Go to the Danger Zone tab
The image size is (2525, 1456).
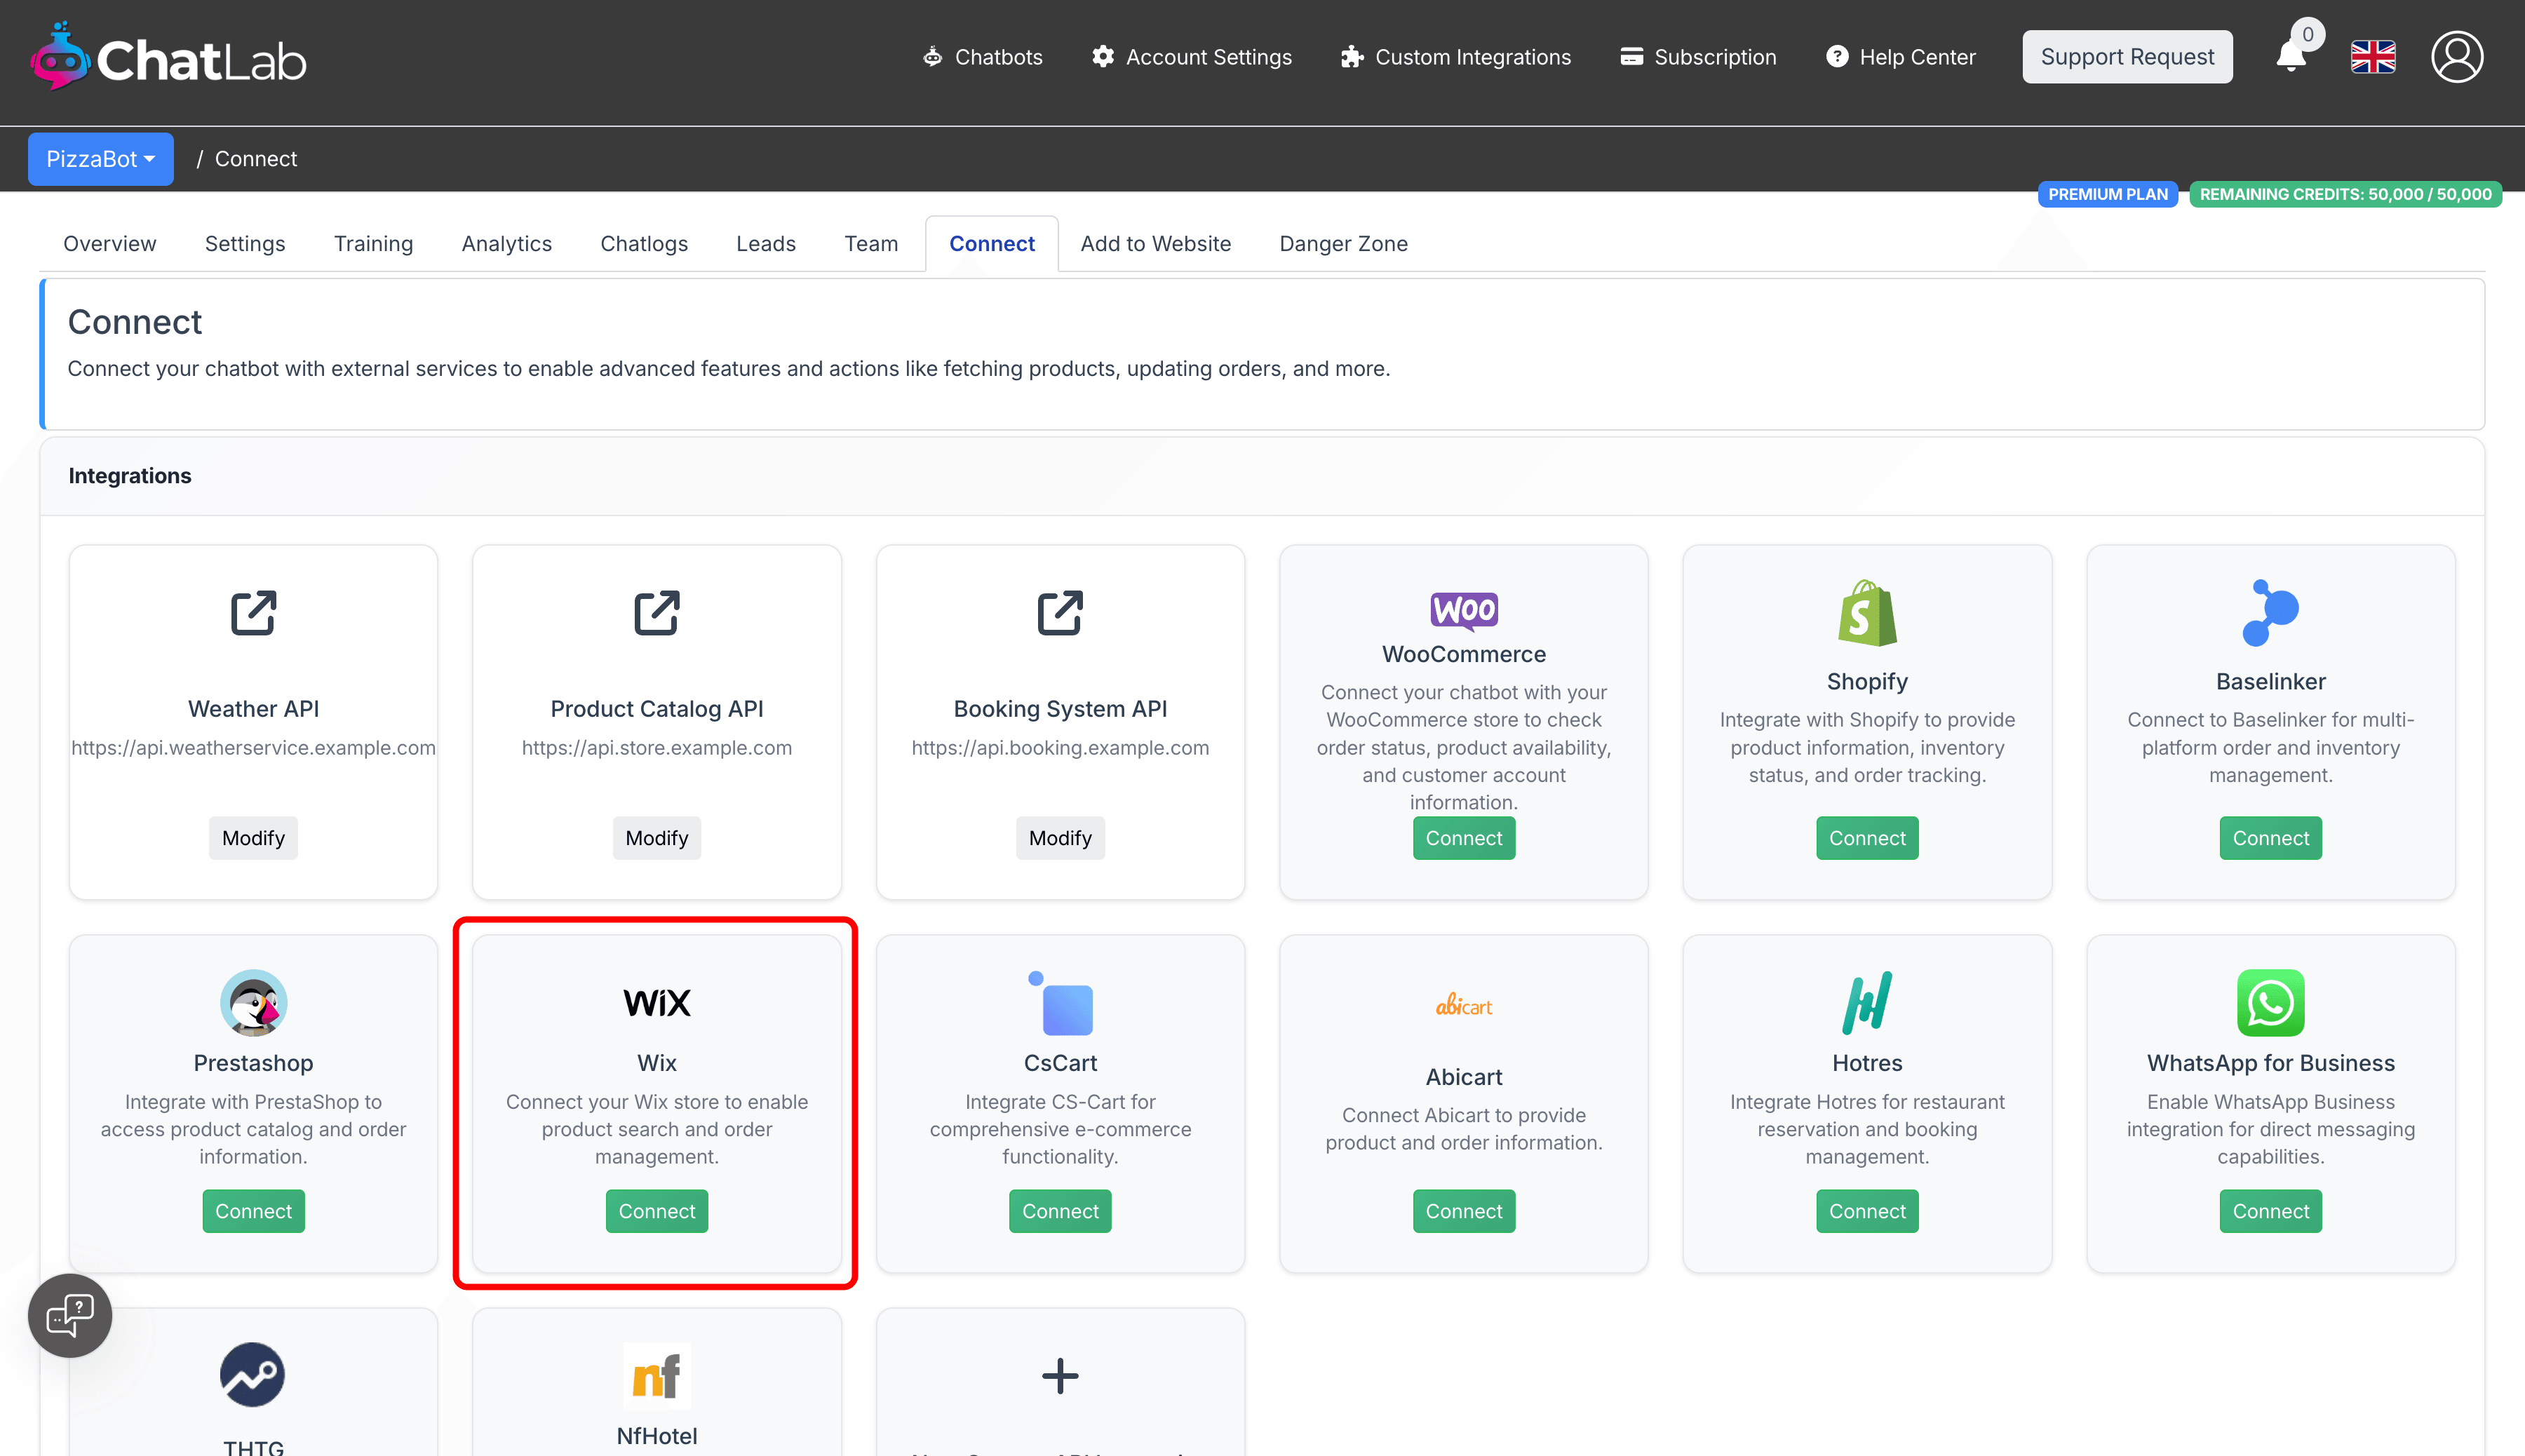pyautogui.click(x=1343, y=244)
